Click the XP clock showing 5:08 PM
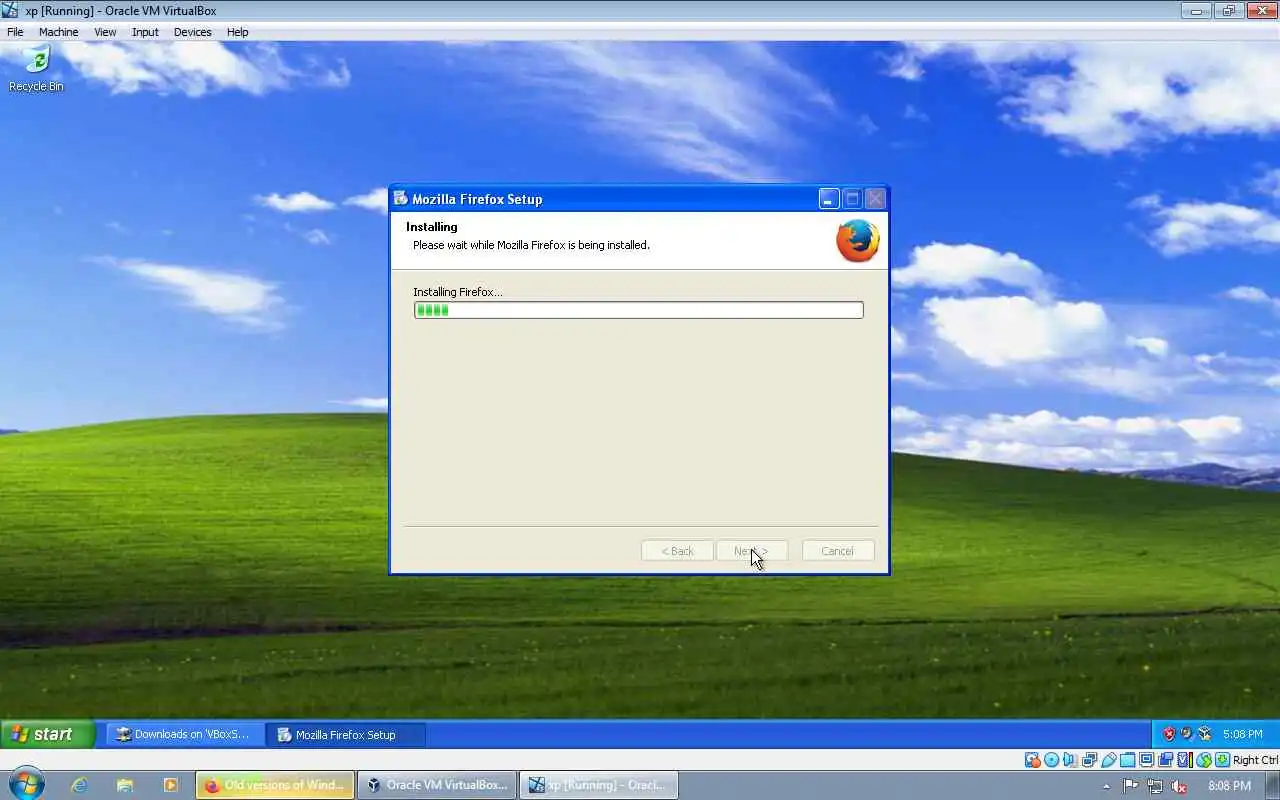This screenshot has height=800, width=1280. 1243,734
